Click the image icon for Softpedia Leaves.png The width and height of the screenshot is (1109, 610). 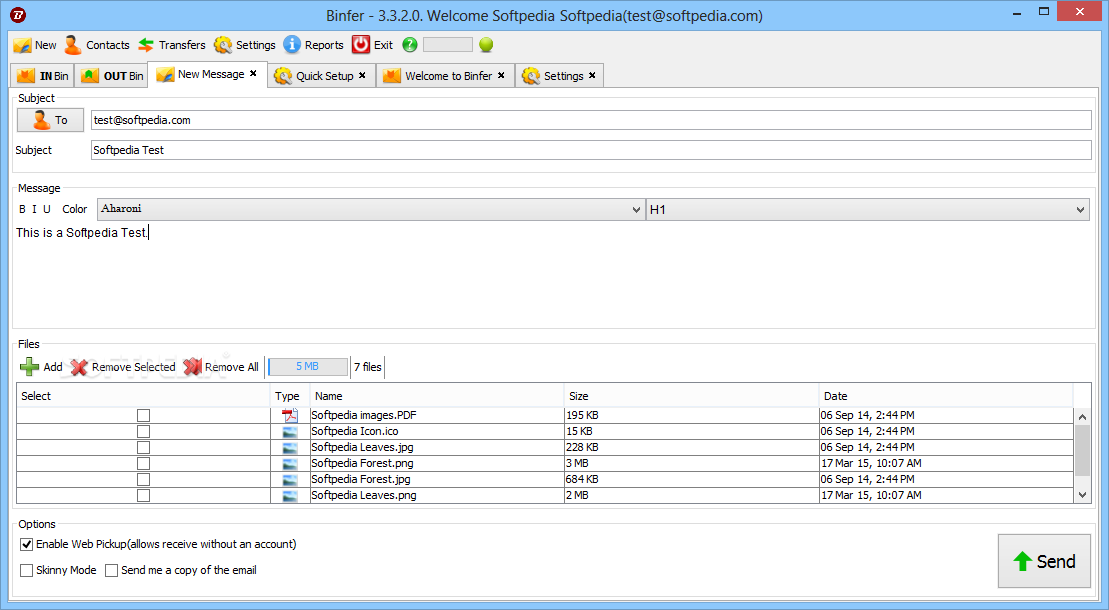[290, 496]
